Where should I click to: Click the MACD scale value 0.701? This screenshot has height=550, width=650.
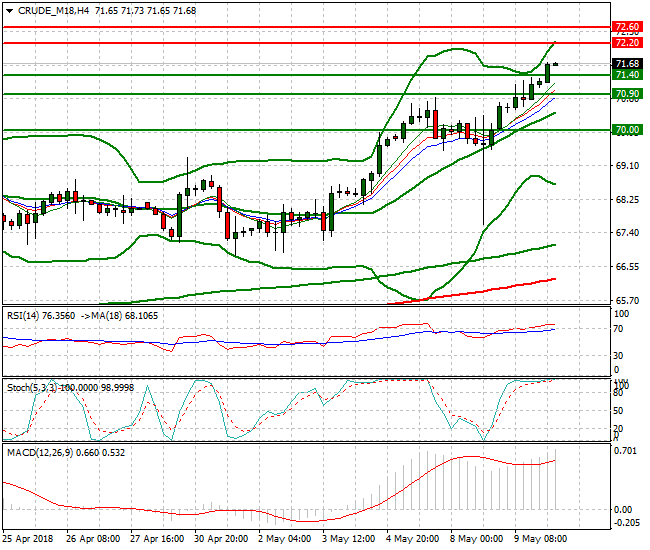(625, 451)
